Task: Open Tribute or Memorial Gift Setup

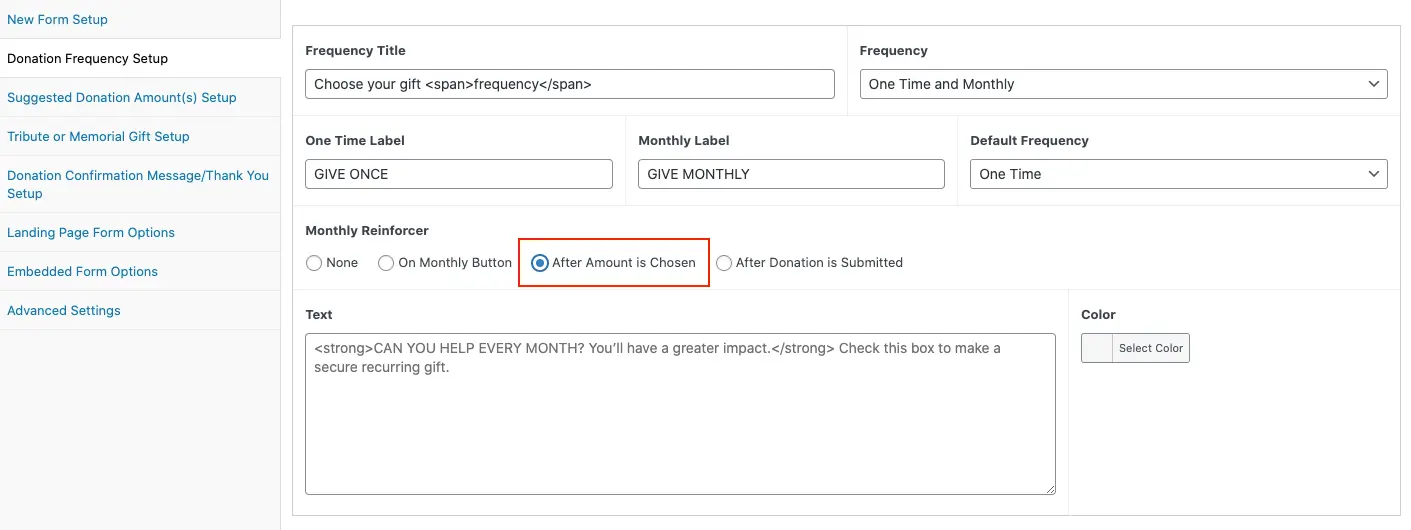Action: click(x=98, y=136)
